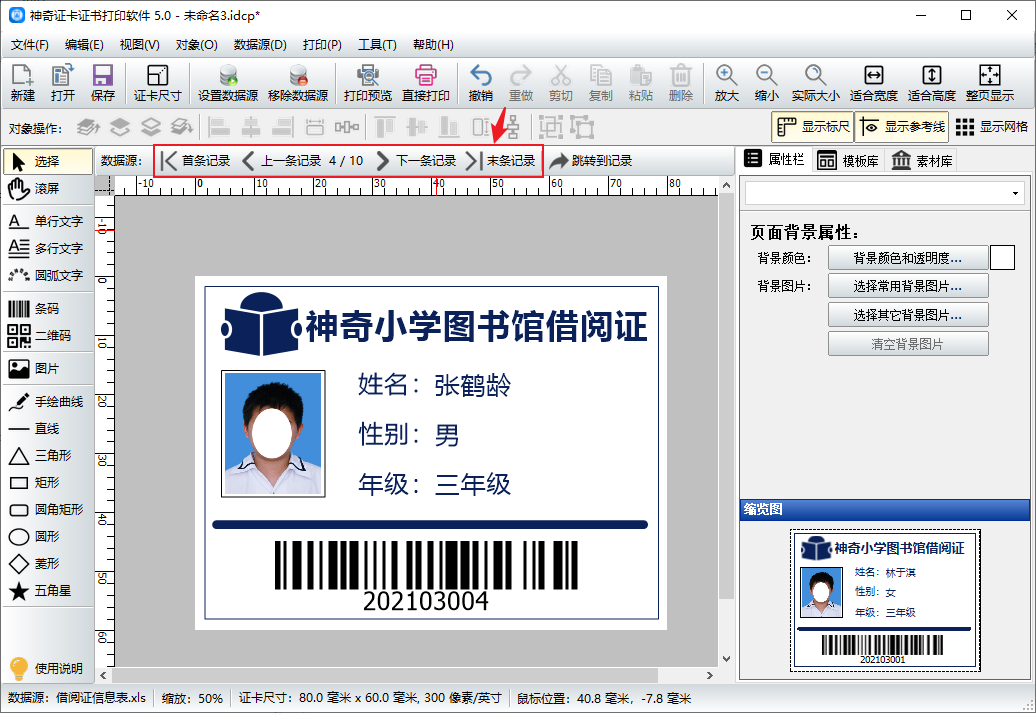Screen dimensions: 1036x713
Task: Zoom in with the 放大 icon
Action: [x=726, y=83]
